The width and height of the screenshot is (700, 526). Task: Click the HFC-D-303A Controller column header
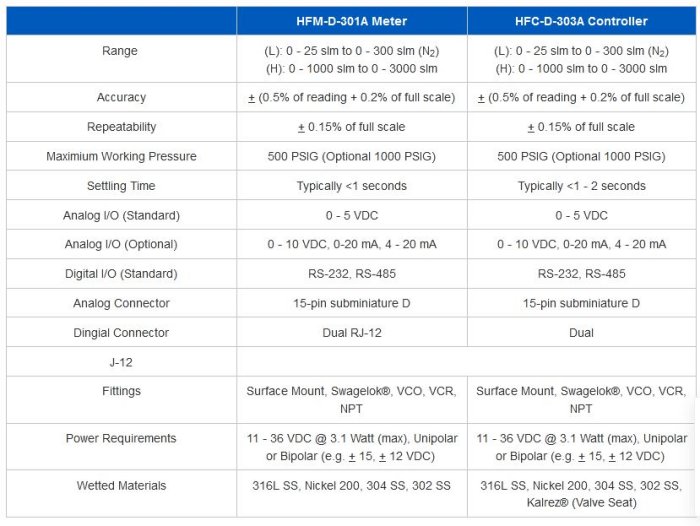581,21
